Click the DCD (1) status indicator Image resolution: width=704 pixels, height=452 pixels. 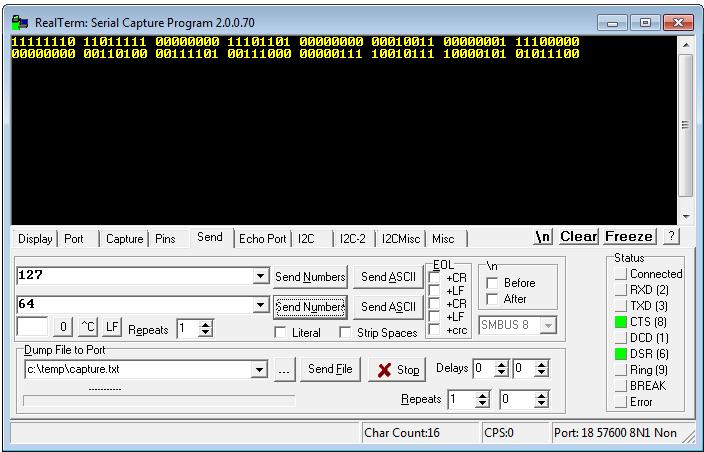[x=620, y=338]
